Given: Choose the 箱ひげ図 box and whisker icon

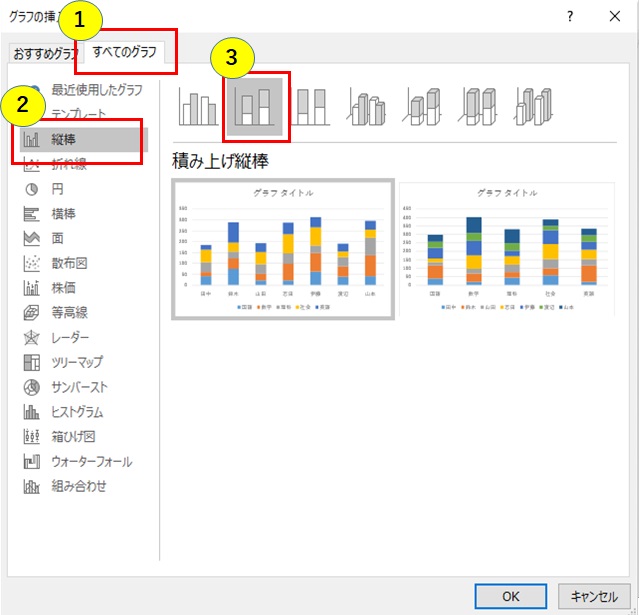Looking at the screenshot, I should tap(32, 437).
